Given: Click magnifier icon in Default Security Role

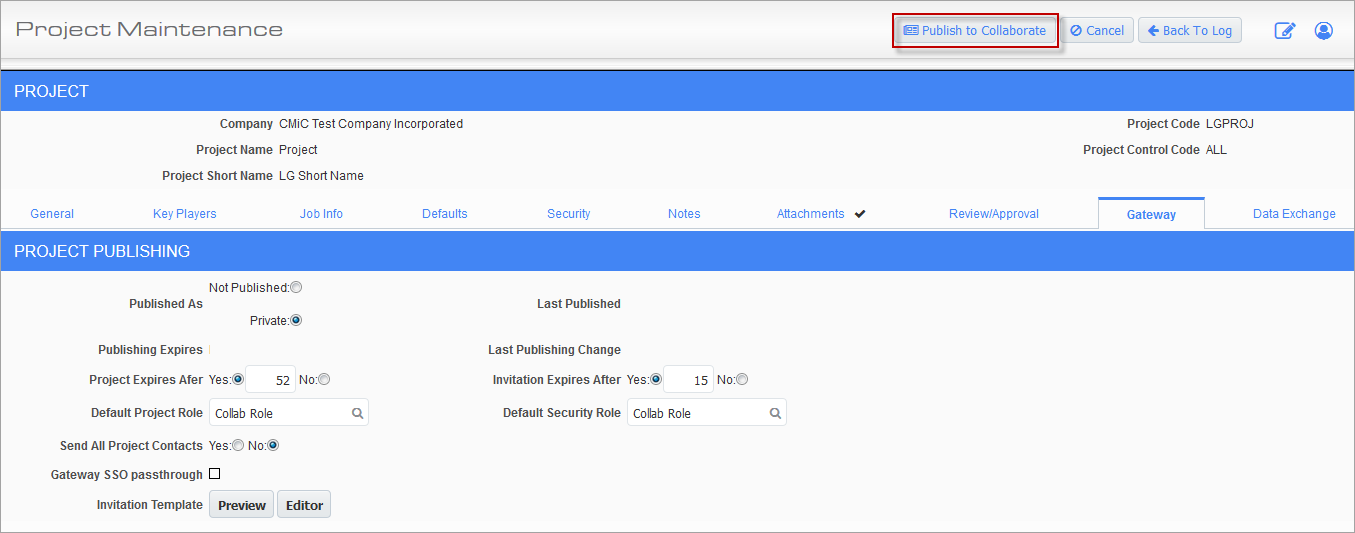Looking at the screenshot, I should [x=775, y=413].
